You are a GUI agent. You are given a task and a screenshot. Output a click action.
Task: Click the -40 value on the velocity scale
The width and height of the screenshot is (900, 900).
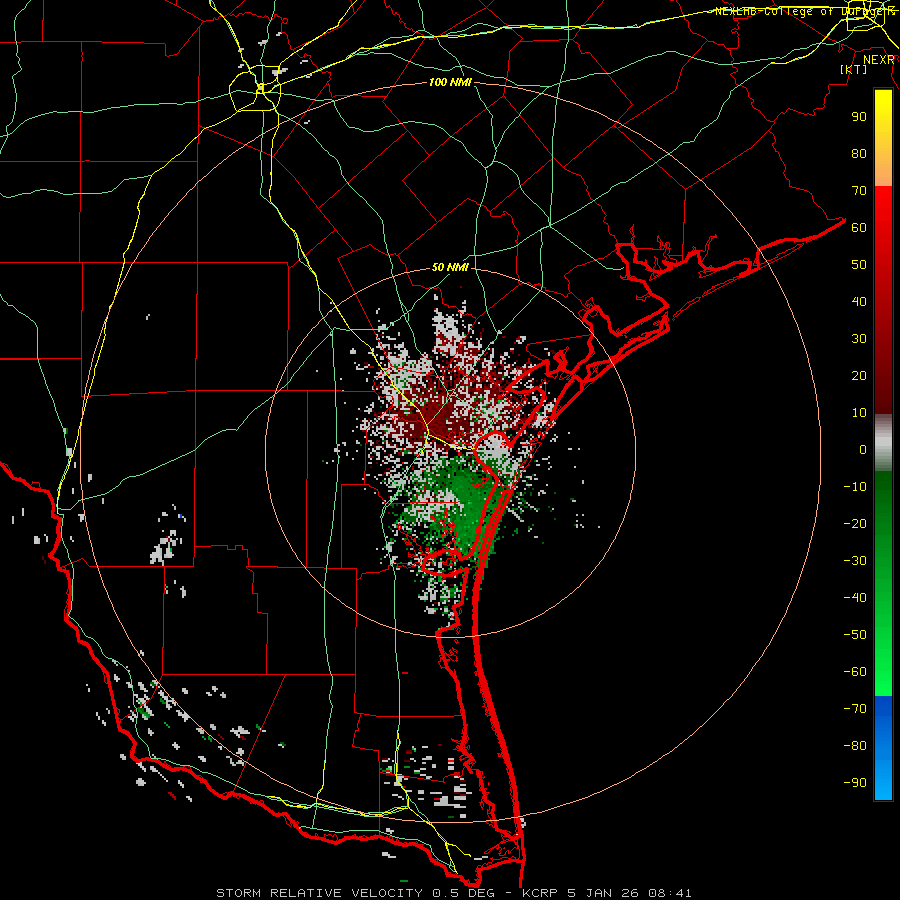click(x=855, y=598)
